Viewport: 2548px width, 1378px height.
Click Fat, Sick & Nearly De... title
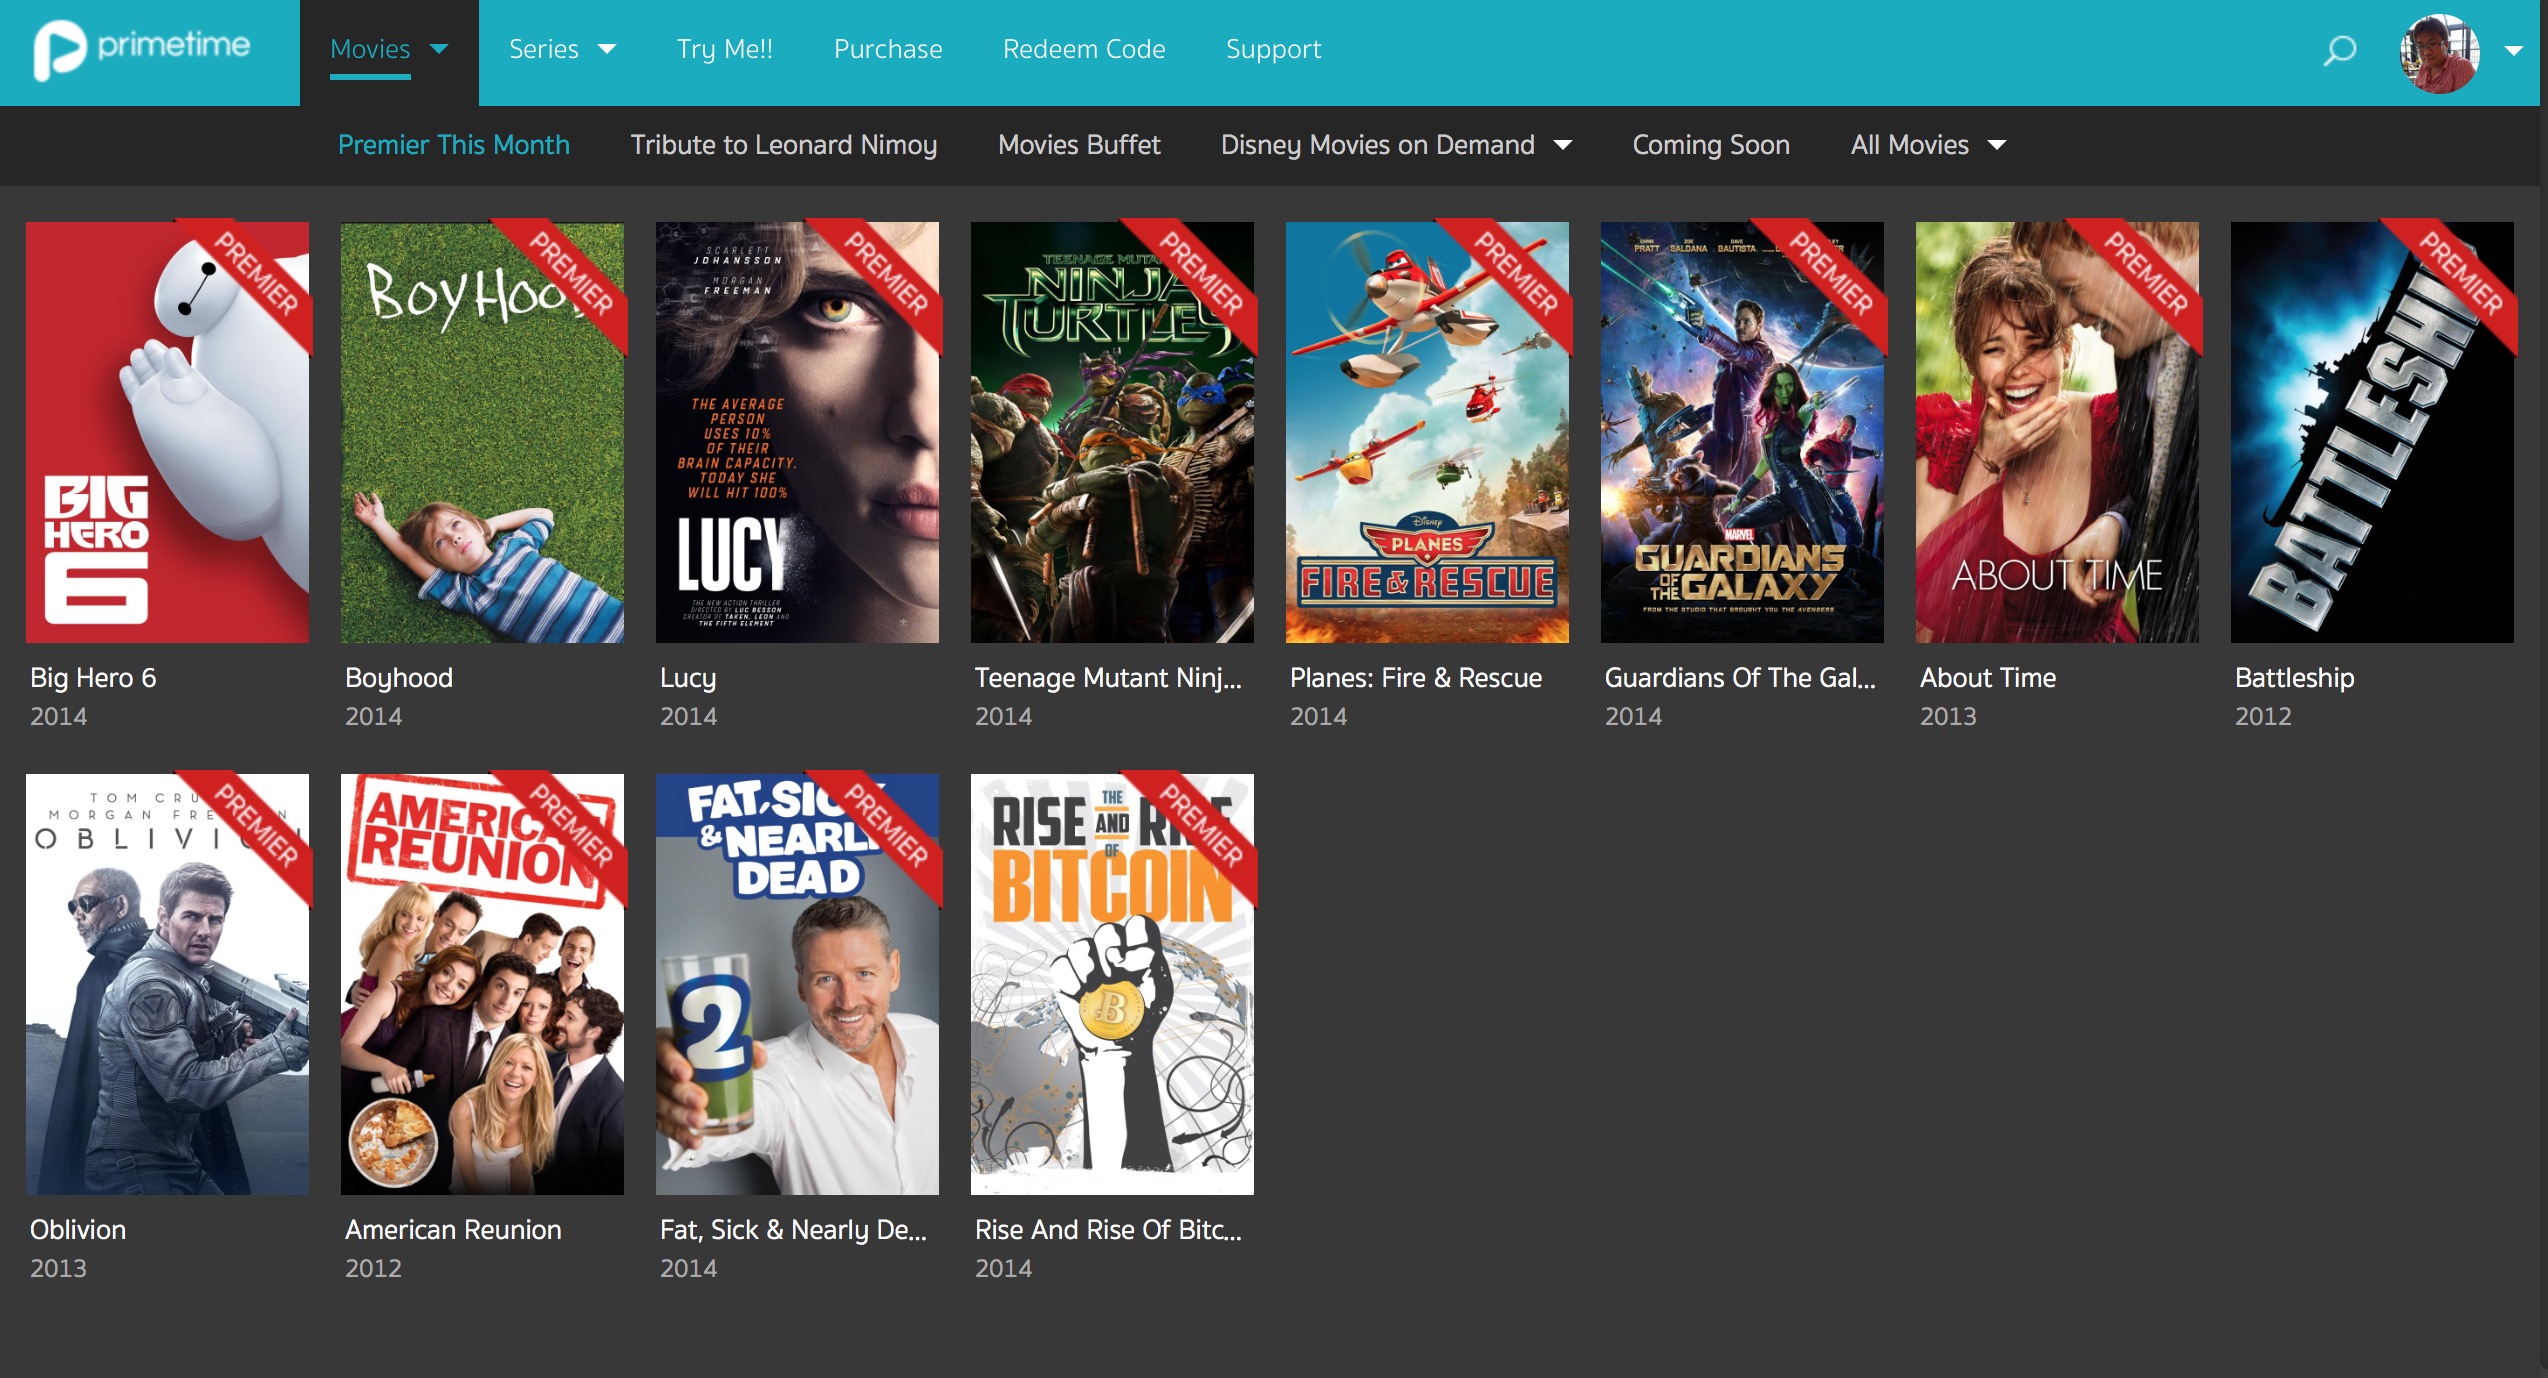coord(793,1230)
